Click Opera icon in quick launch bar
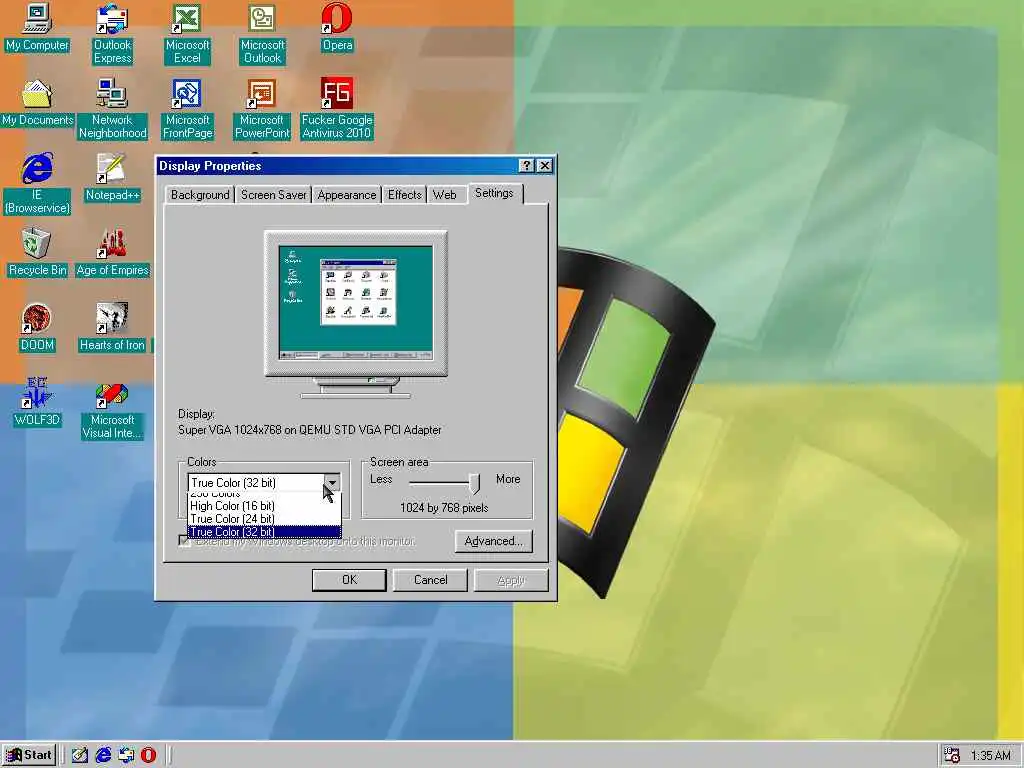This screenshot has height=768, width=1024. point(149,755)
